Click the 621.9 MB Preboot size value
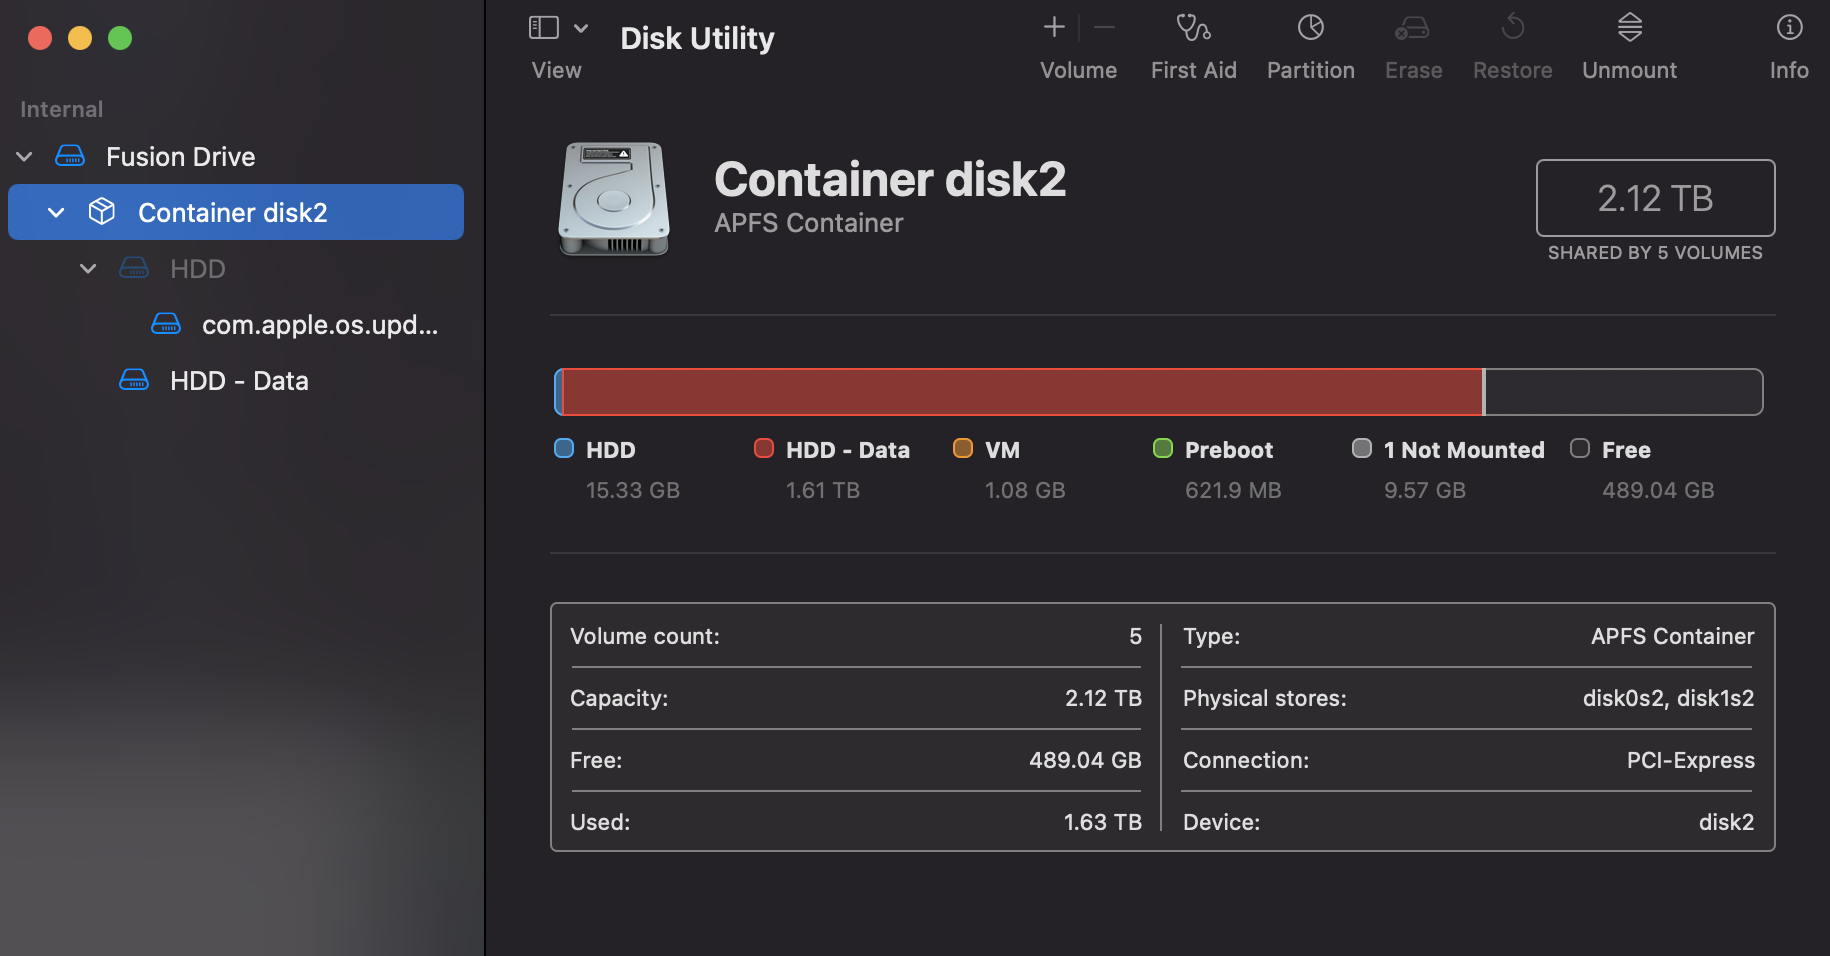 (x=1233, y=490)
